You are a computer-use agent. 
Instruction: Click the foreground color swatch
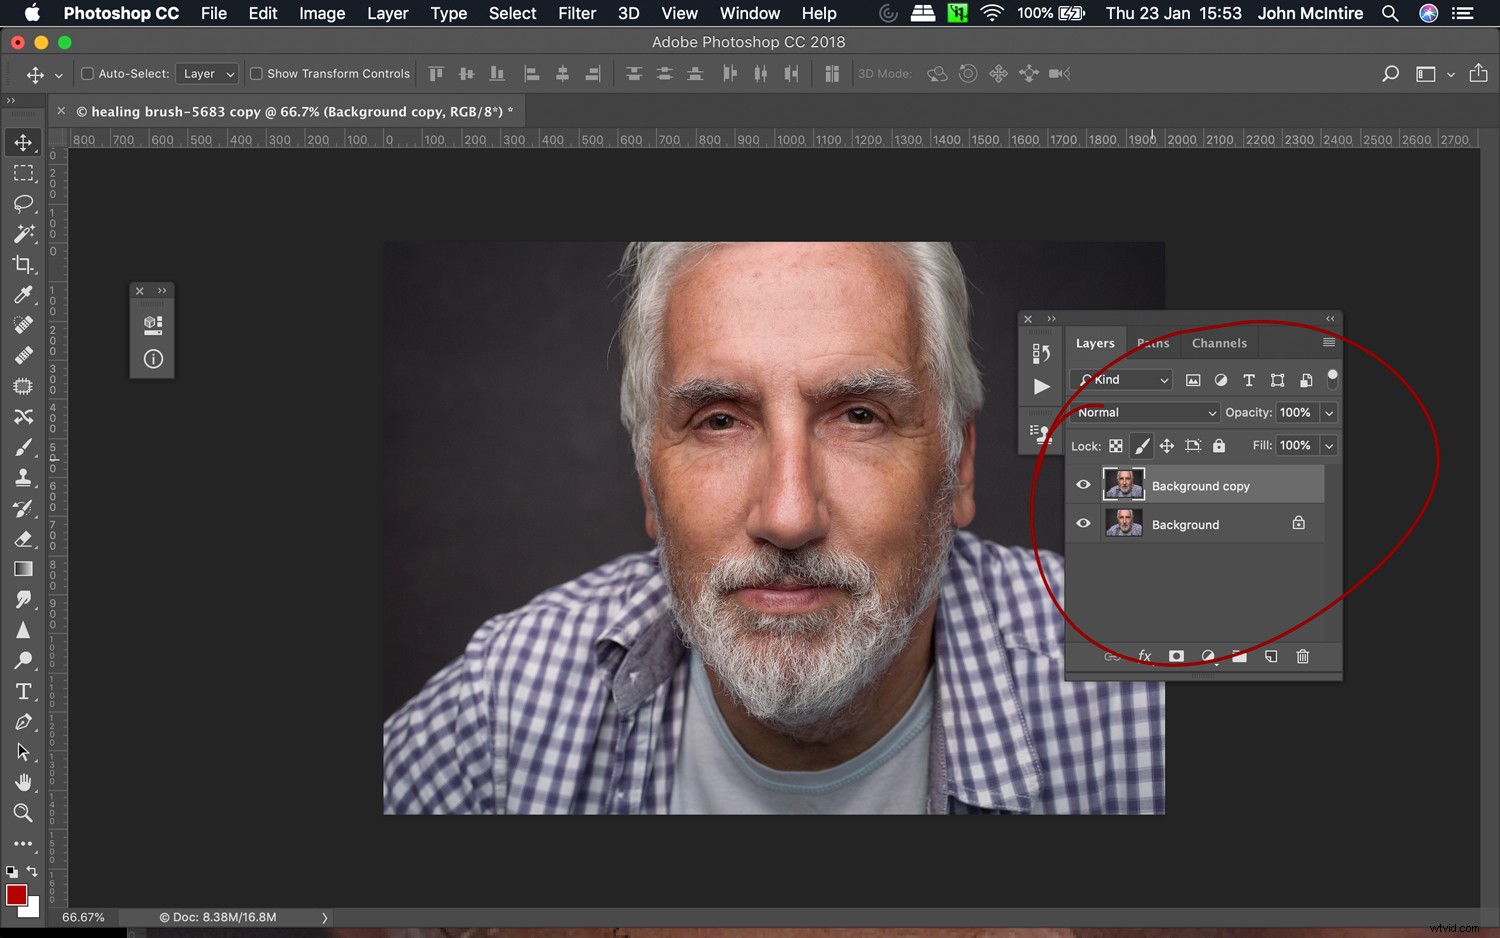(16, 896)
